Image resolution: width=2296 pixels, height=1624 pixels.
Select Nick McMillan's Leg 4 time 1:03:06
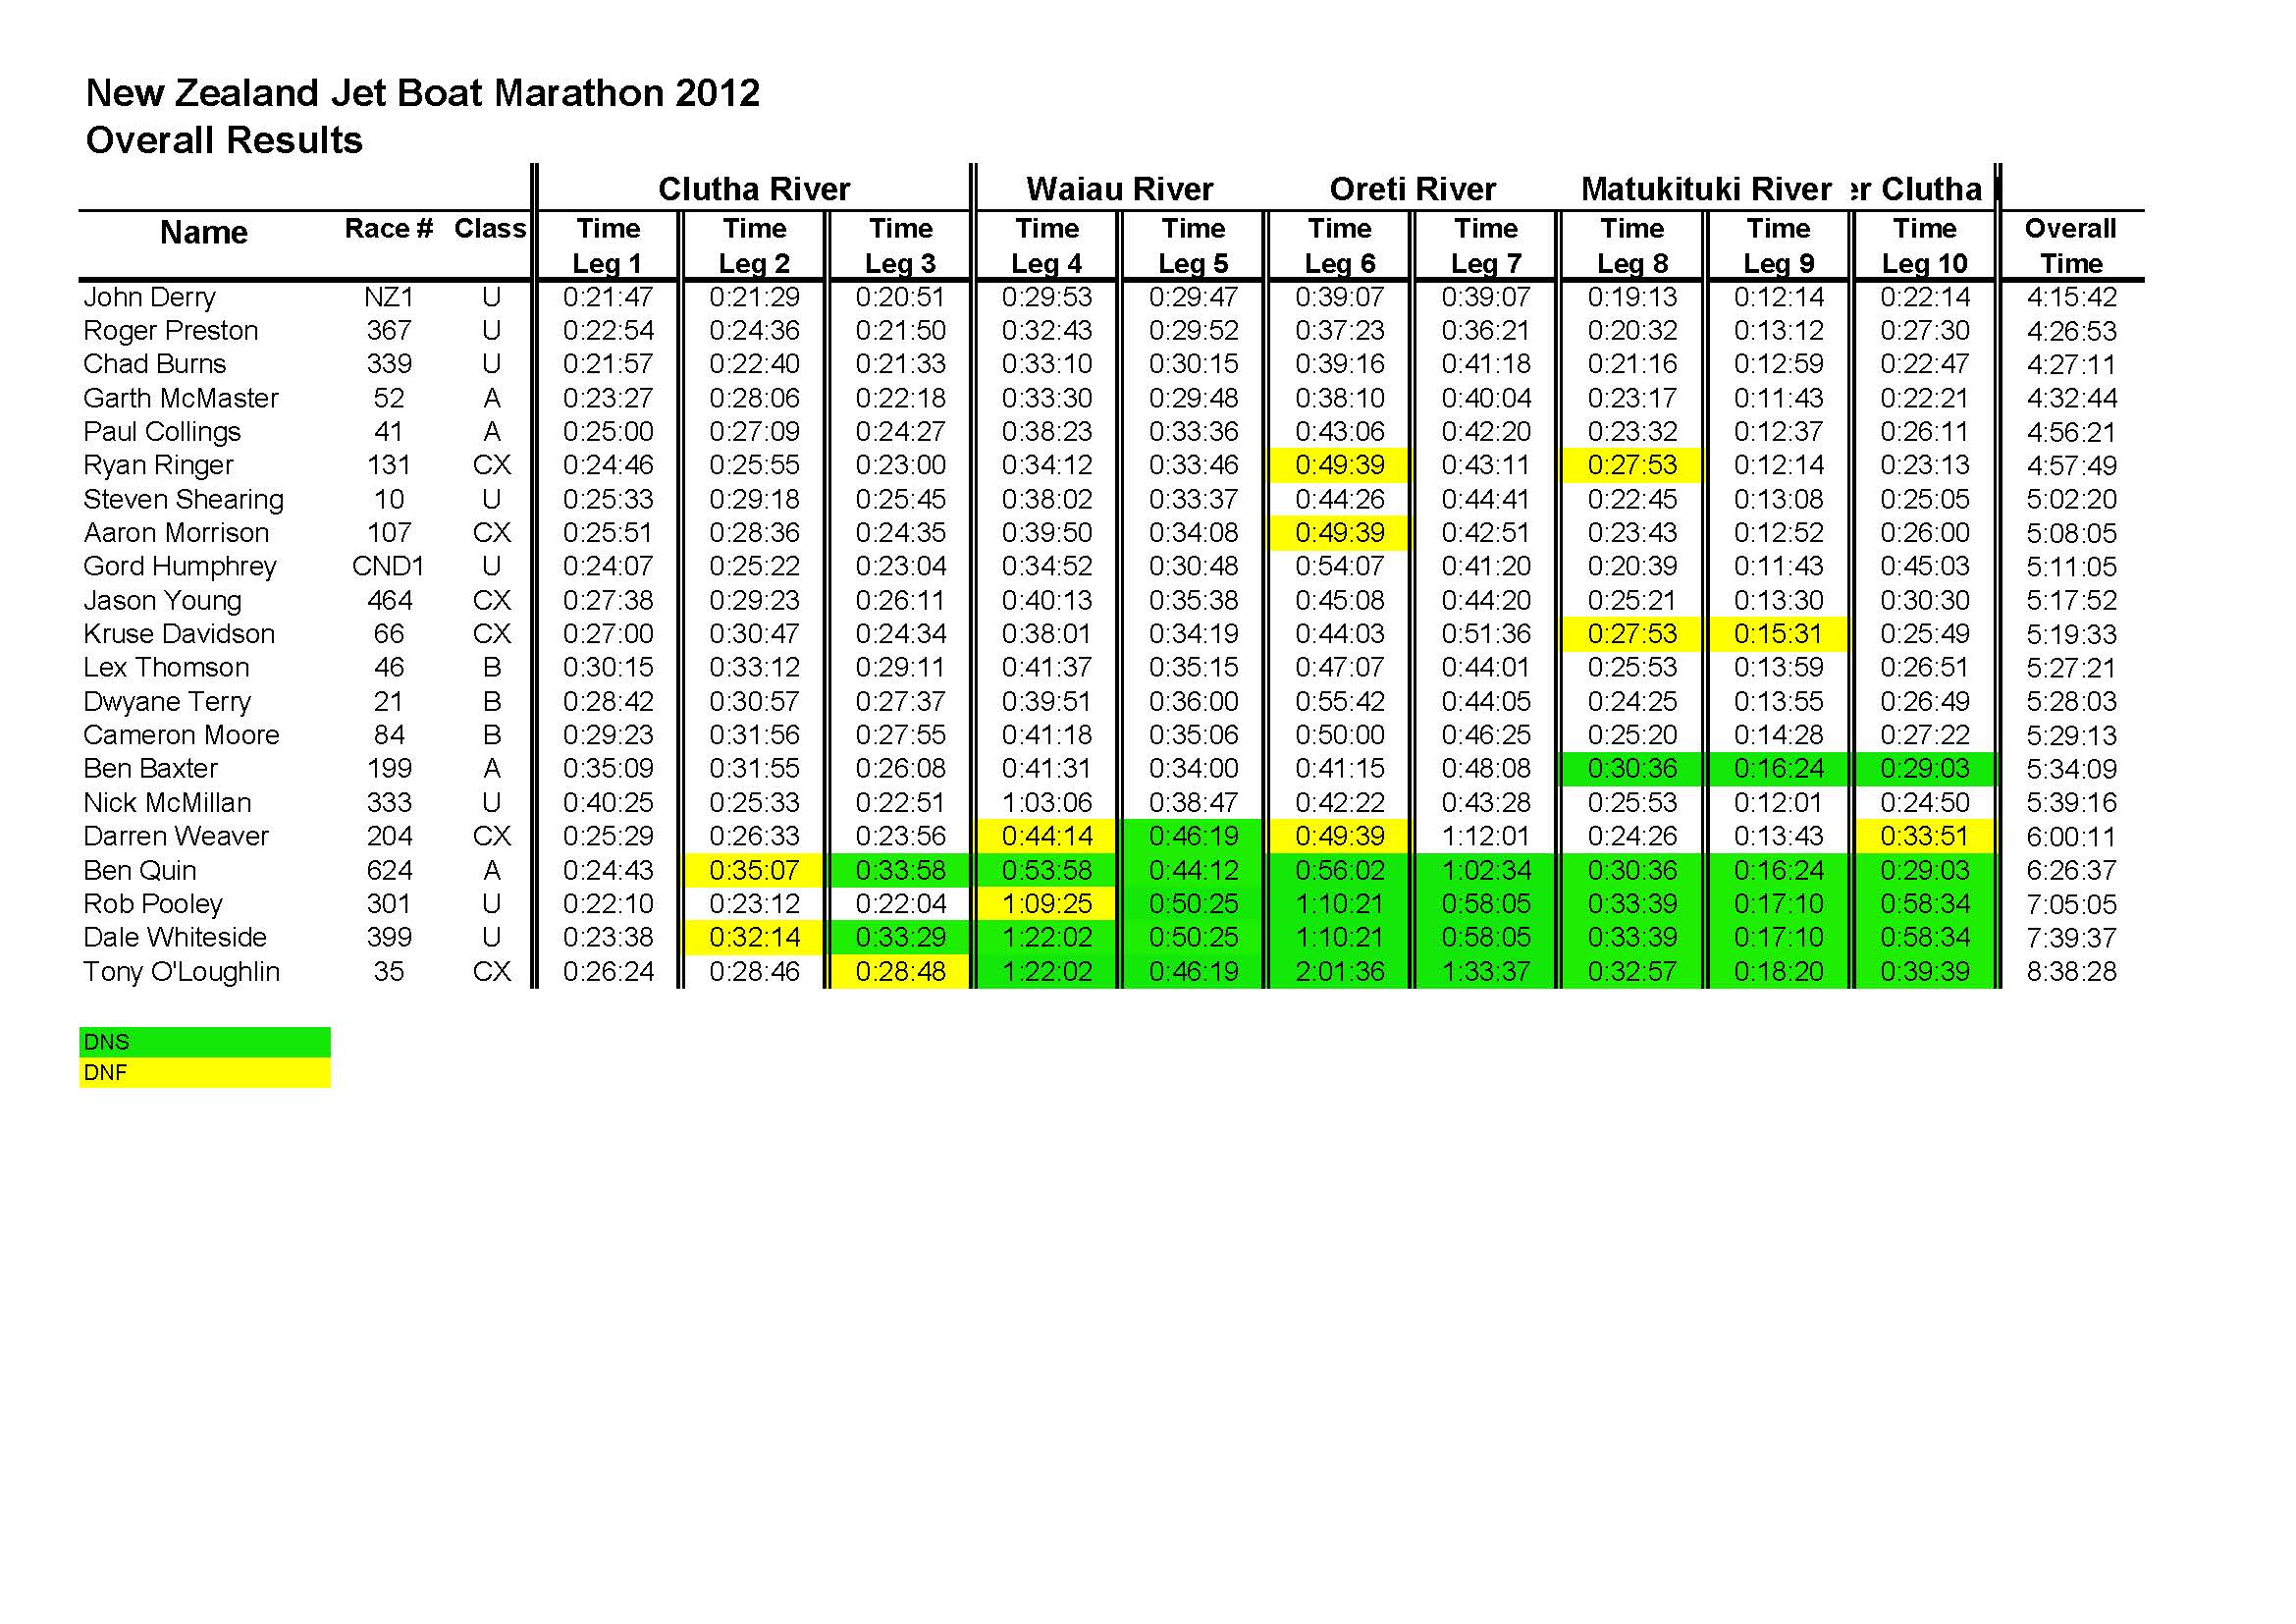point(1047,802)
